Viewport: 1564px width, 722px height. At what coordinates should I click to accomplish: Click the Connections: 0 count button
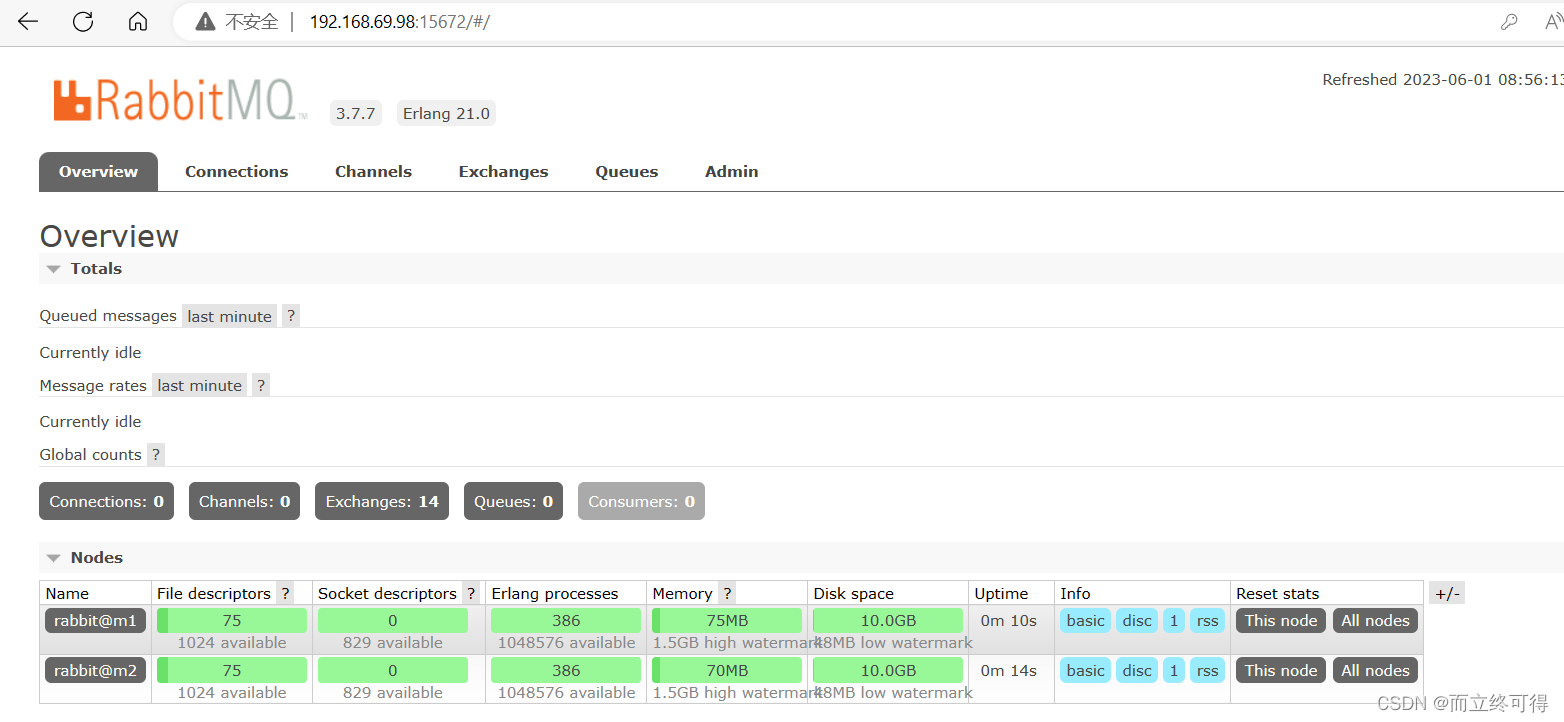pyautogui.click(x=106, y=501)
